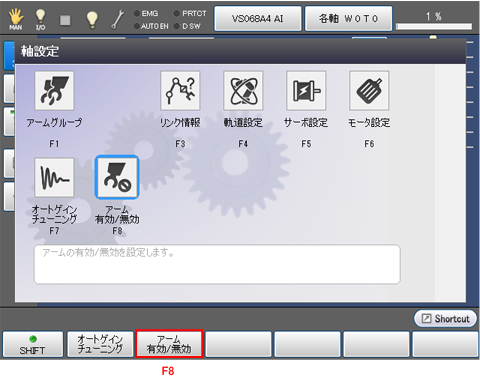480x377 pixels.
Task: Toggle the SHIFT button
Action: point(33,345)
